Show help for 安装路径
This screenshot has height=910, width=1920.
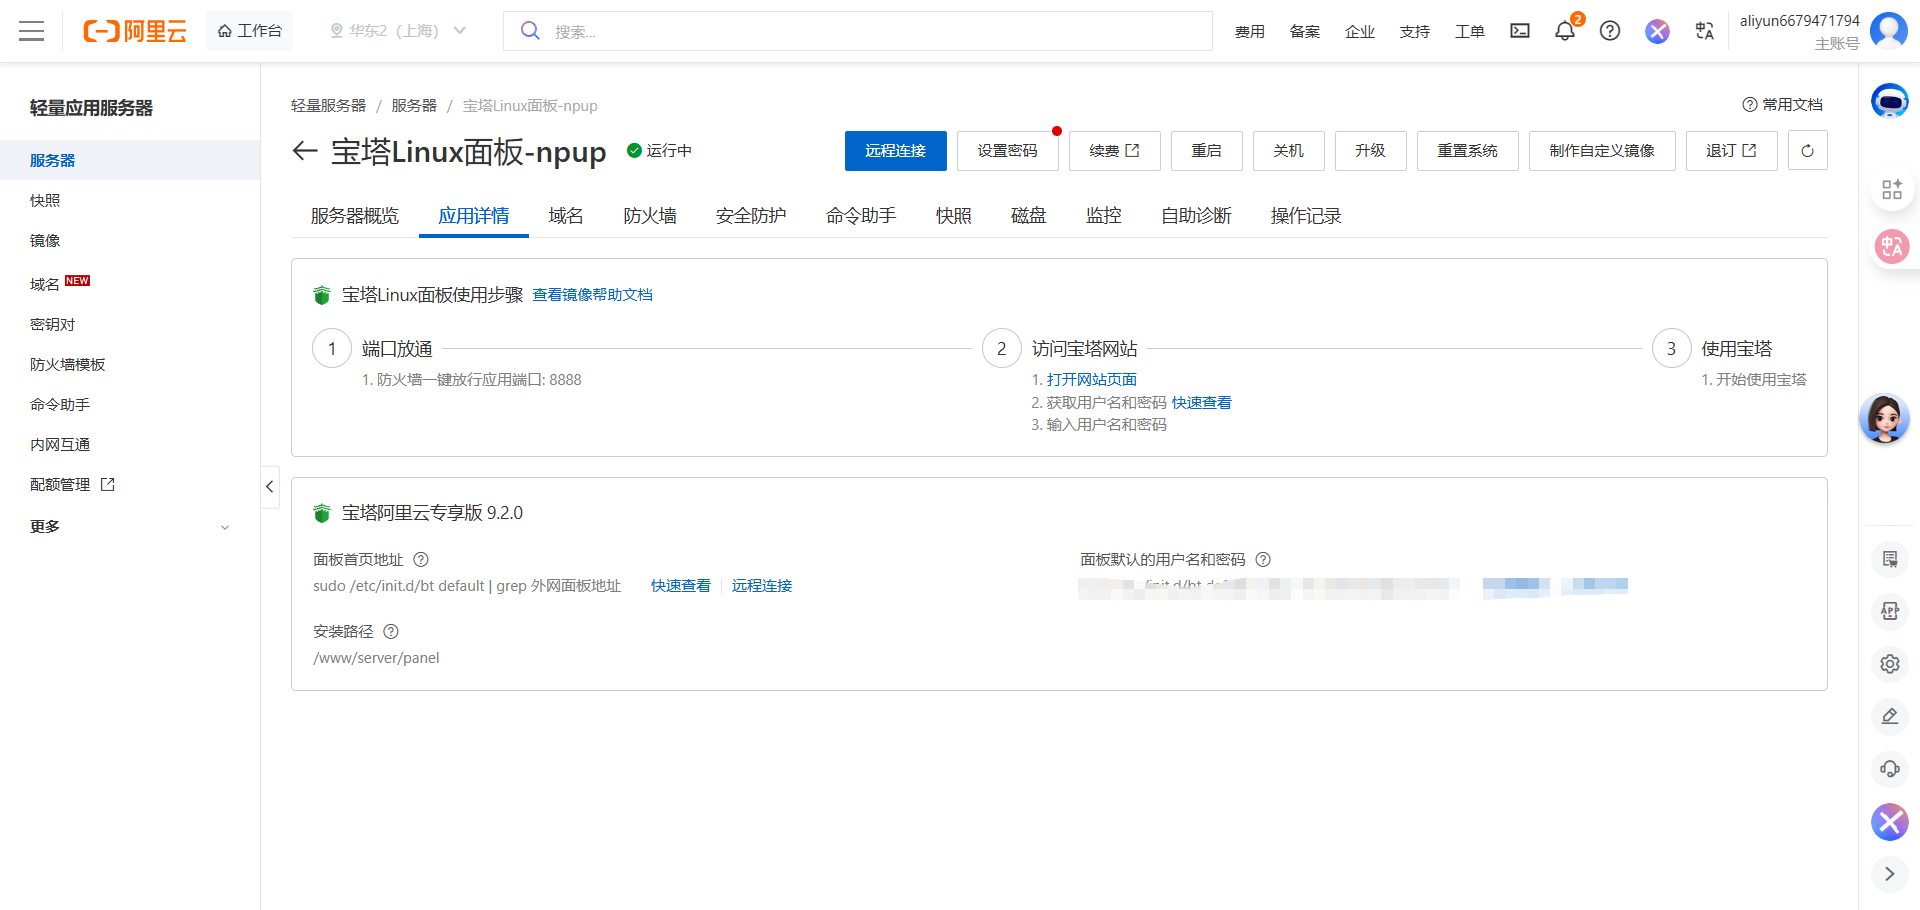tap(391, 632)
